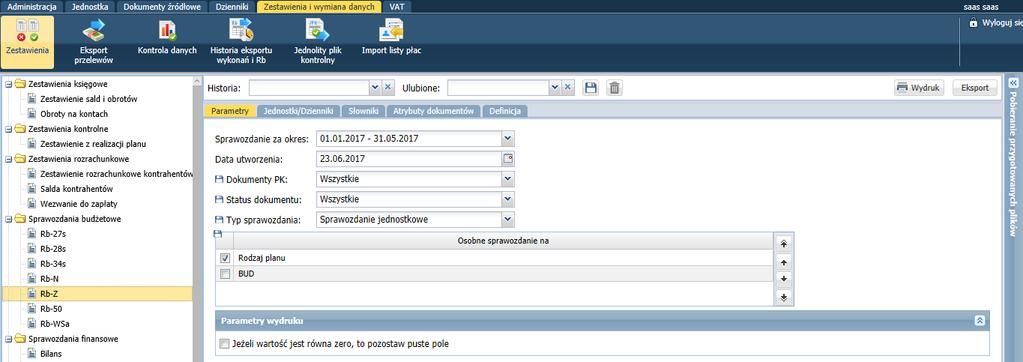Screen dimensions: 1023x362
Task: Open Jednolity plik kontrolny
Action: point(318,42)
